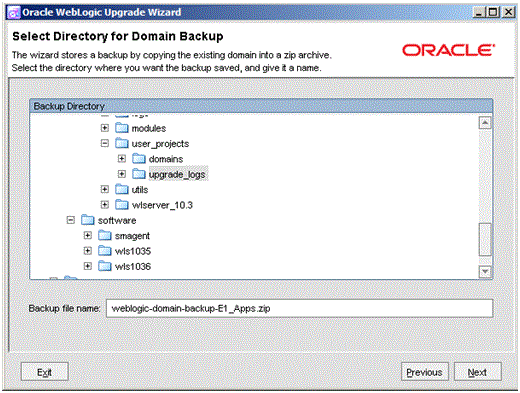Image resolution: width=520 pixels, height=393 pixels.
Task: Go to the Next wizard step
Action: (477, 372)
